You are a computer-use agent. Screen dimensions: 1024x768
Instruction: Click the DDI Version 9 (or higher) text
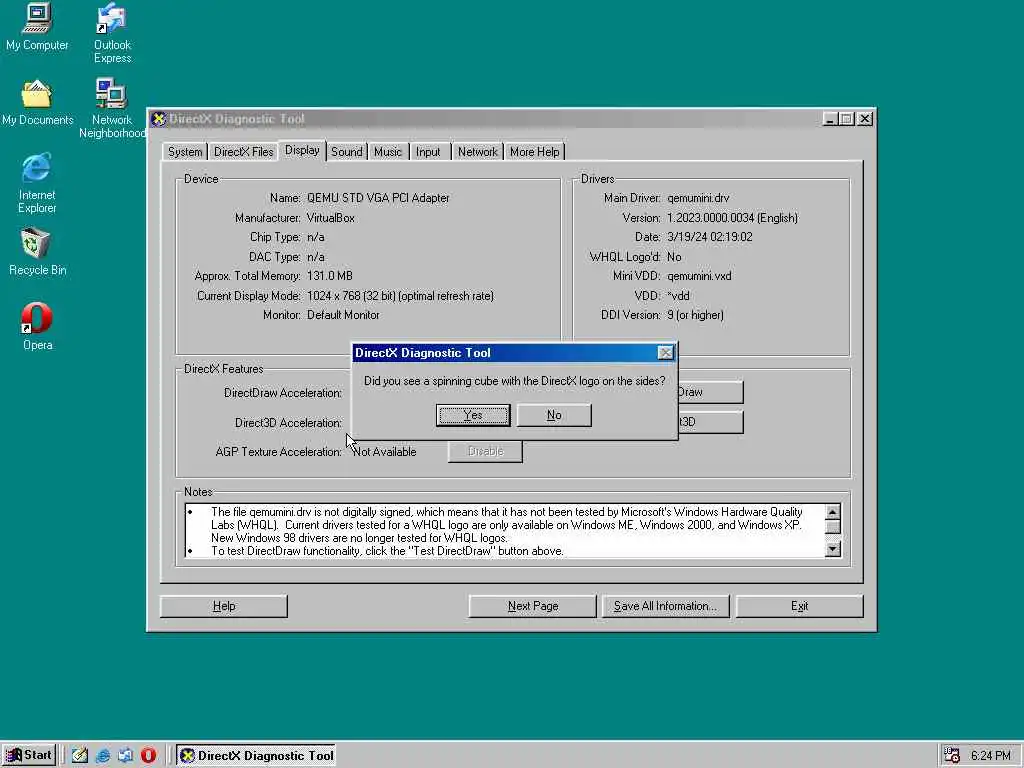coord(696,315)
